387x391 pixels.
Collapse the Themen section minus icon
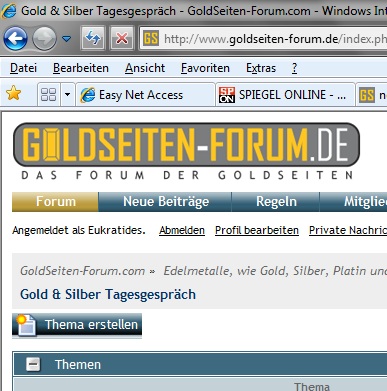[33, 364]
